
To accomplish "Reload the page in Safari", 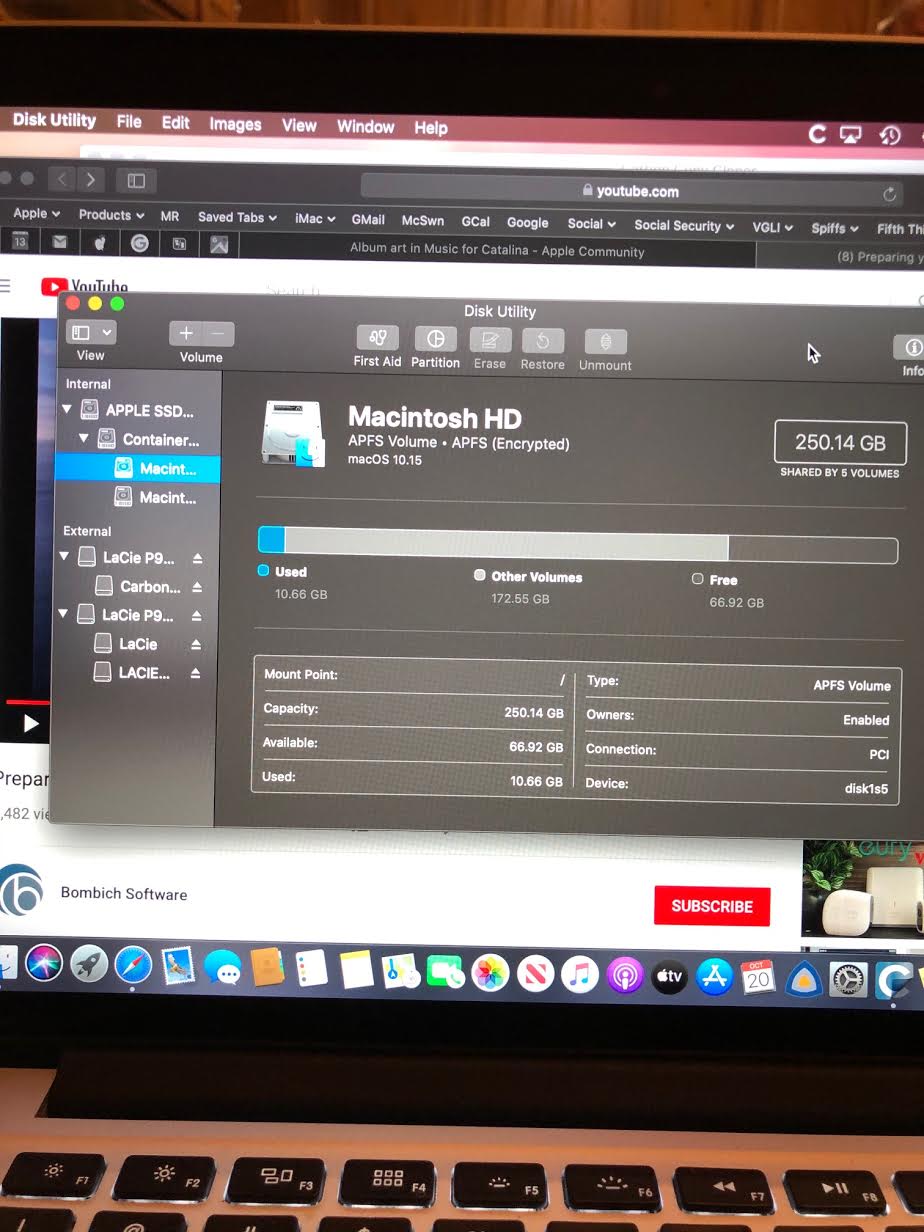I will pyautogui.click(x=889, y=194).
